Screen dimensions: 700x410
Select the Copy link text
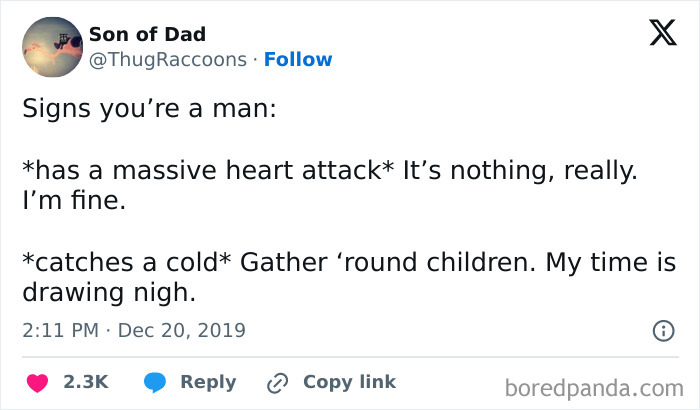click(349, 382)
